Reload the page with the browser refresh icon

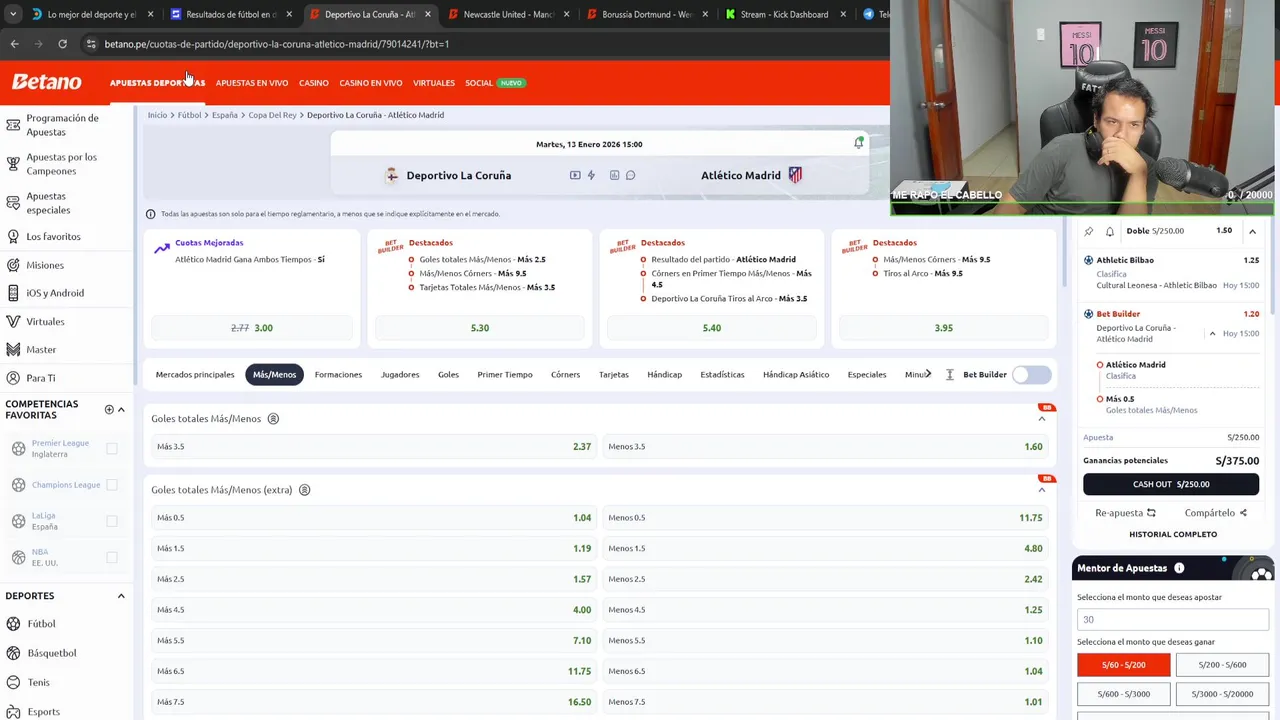(62, 44)
